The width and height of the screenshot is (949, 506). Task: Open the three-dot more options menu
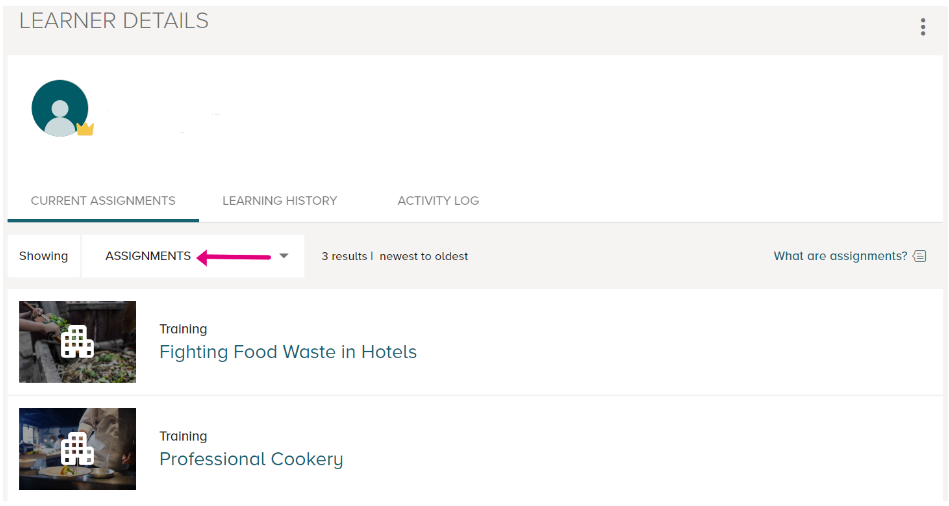922,27
